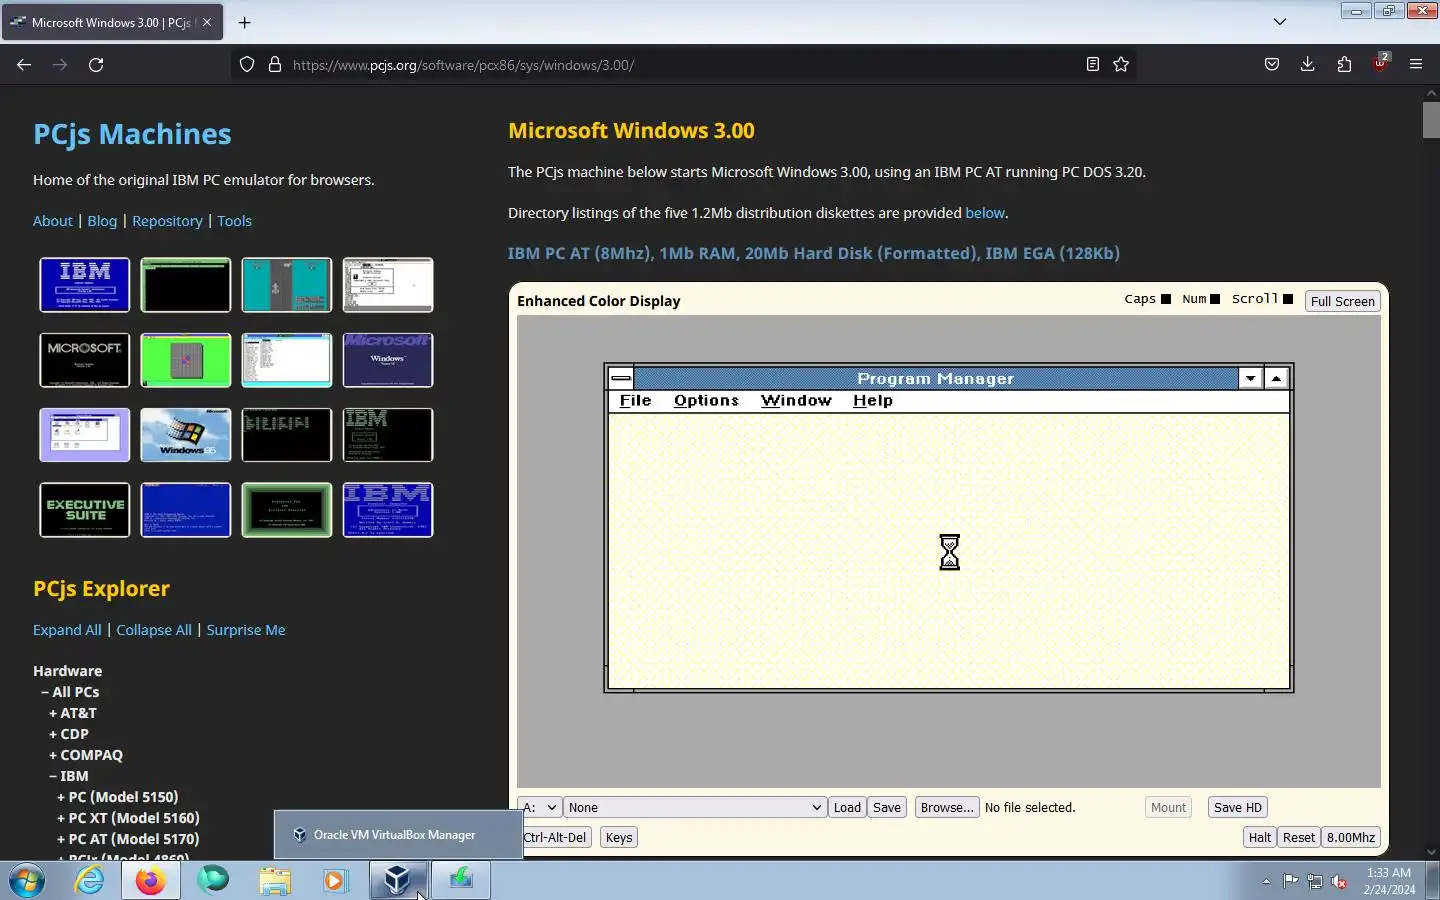Click the Load diskette button
This screenshot has width=1440, height=900.
coord(847,807)
